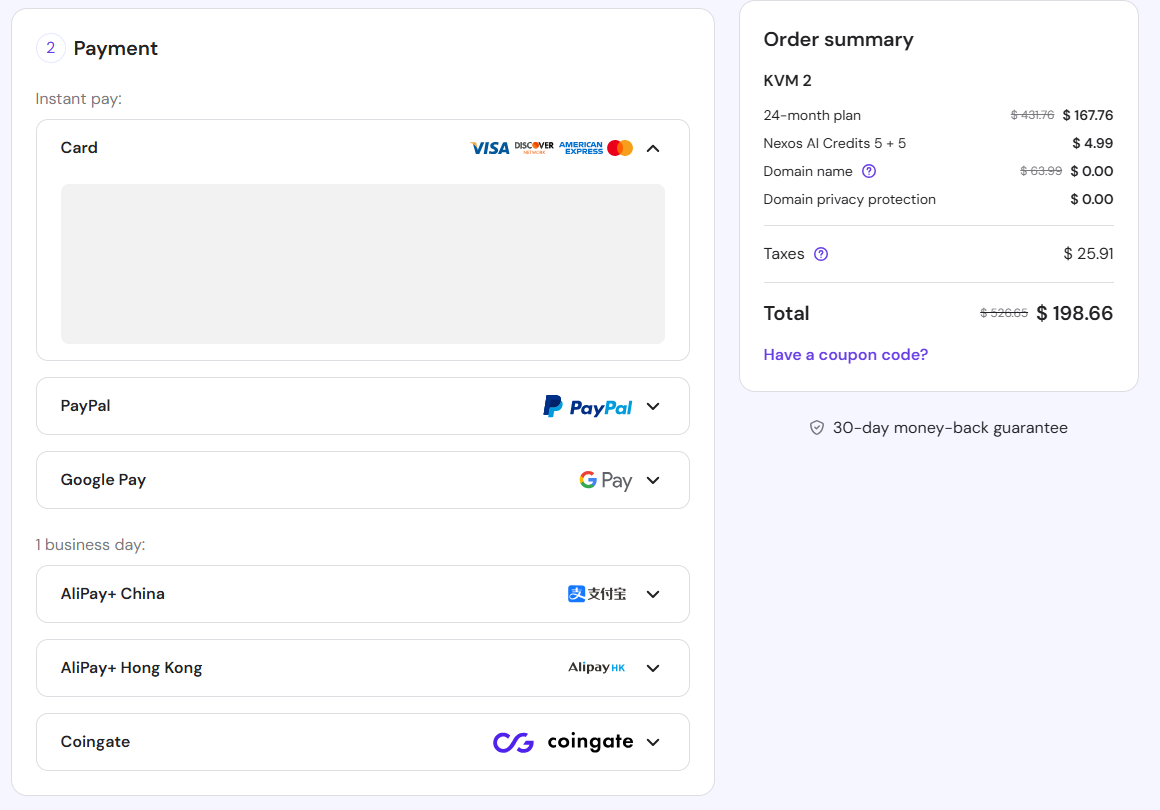The width and height of the screenshot is (1160, 810).
Task: Click the AlipayHK logo
Action: coord(597,667)
